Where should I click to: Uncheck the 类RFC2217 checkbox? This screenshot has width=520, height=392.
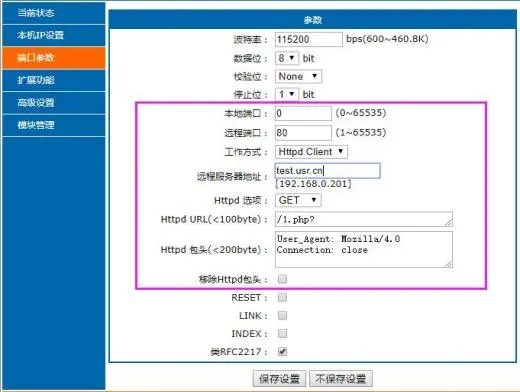click(282, 351)
